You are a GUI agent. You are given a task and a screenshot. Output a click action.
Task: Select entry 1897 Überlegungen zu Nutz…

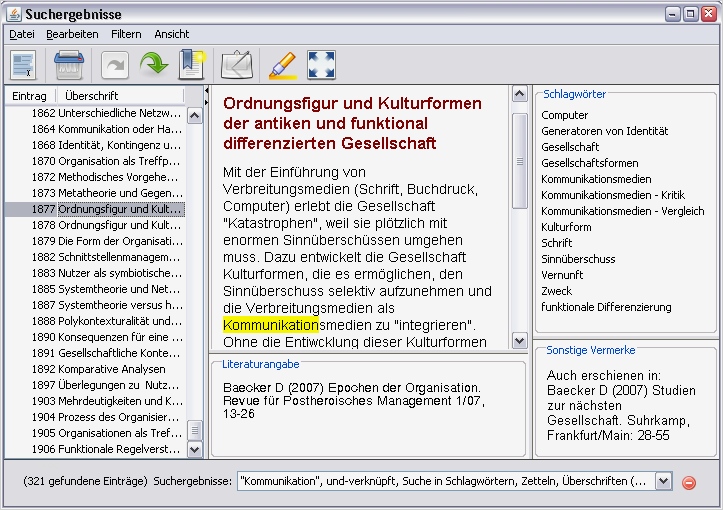(95, 385)
